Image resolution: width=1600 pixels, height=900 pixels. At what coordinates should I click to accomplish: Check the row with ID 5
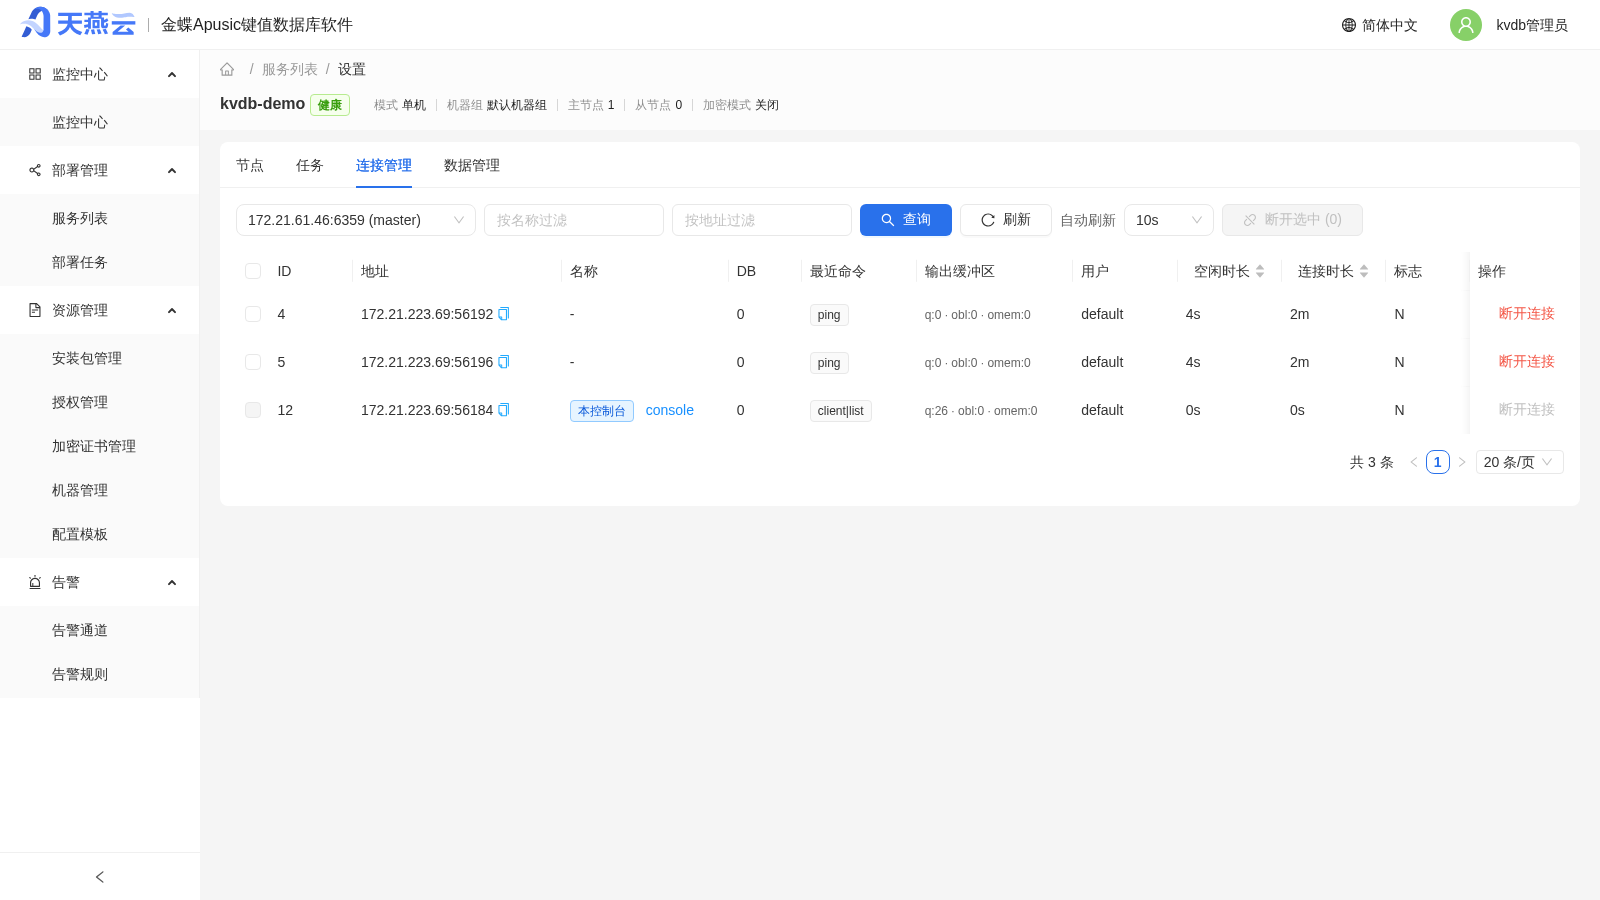[253, 362]
